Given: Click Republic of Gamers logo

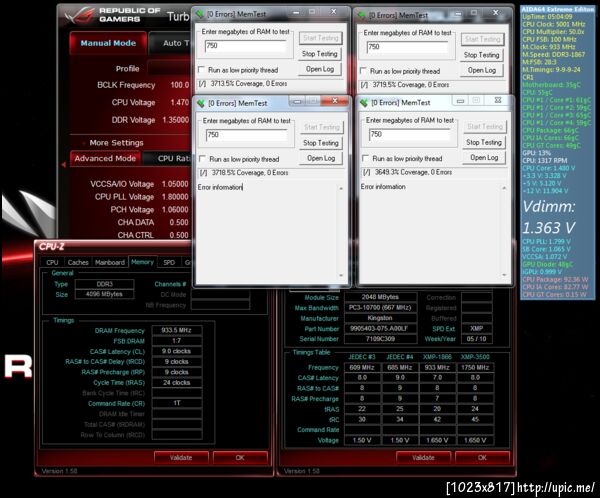Looking at the screenshot, I should 112,15.
